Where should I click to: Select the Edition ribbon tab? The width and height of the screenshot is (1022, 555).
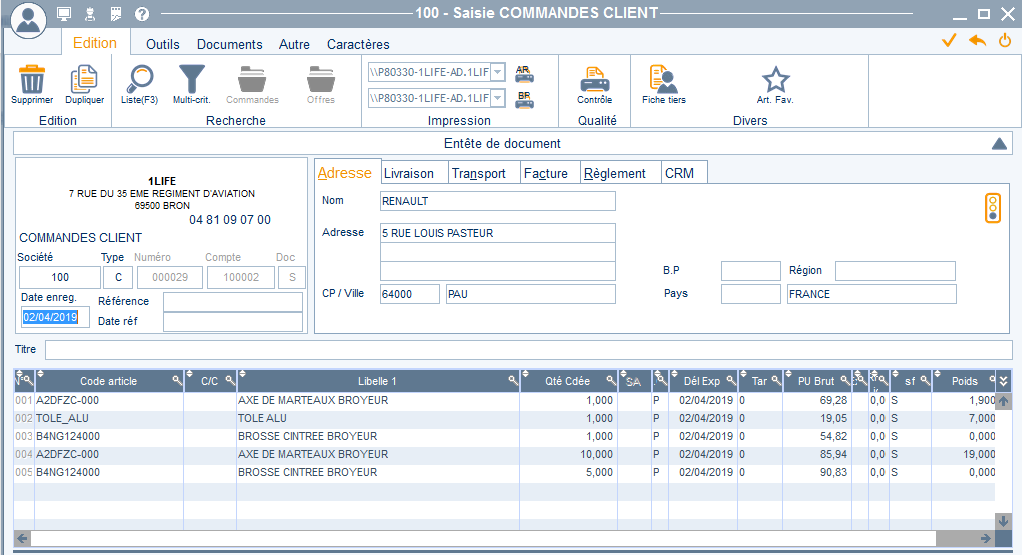coord(95,43)
